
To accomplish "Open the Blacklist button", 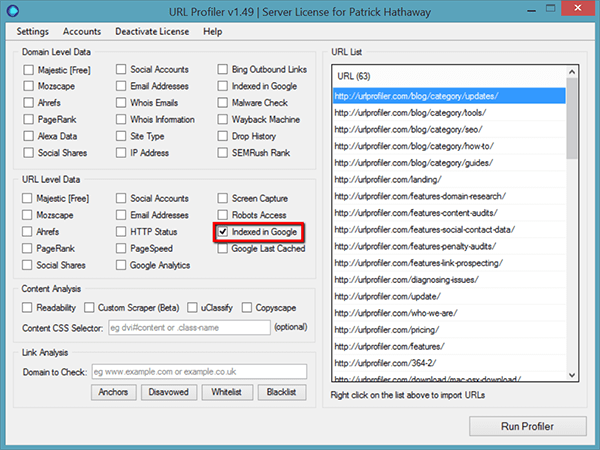I will click(x=282, y=392).
